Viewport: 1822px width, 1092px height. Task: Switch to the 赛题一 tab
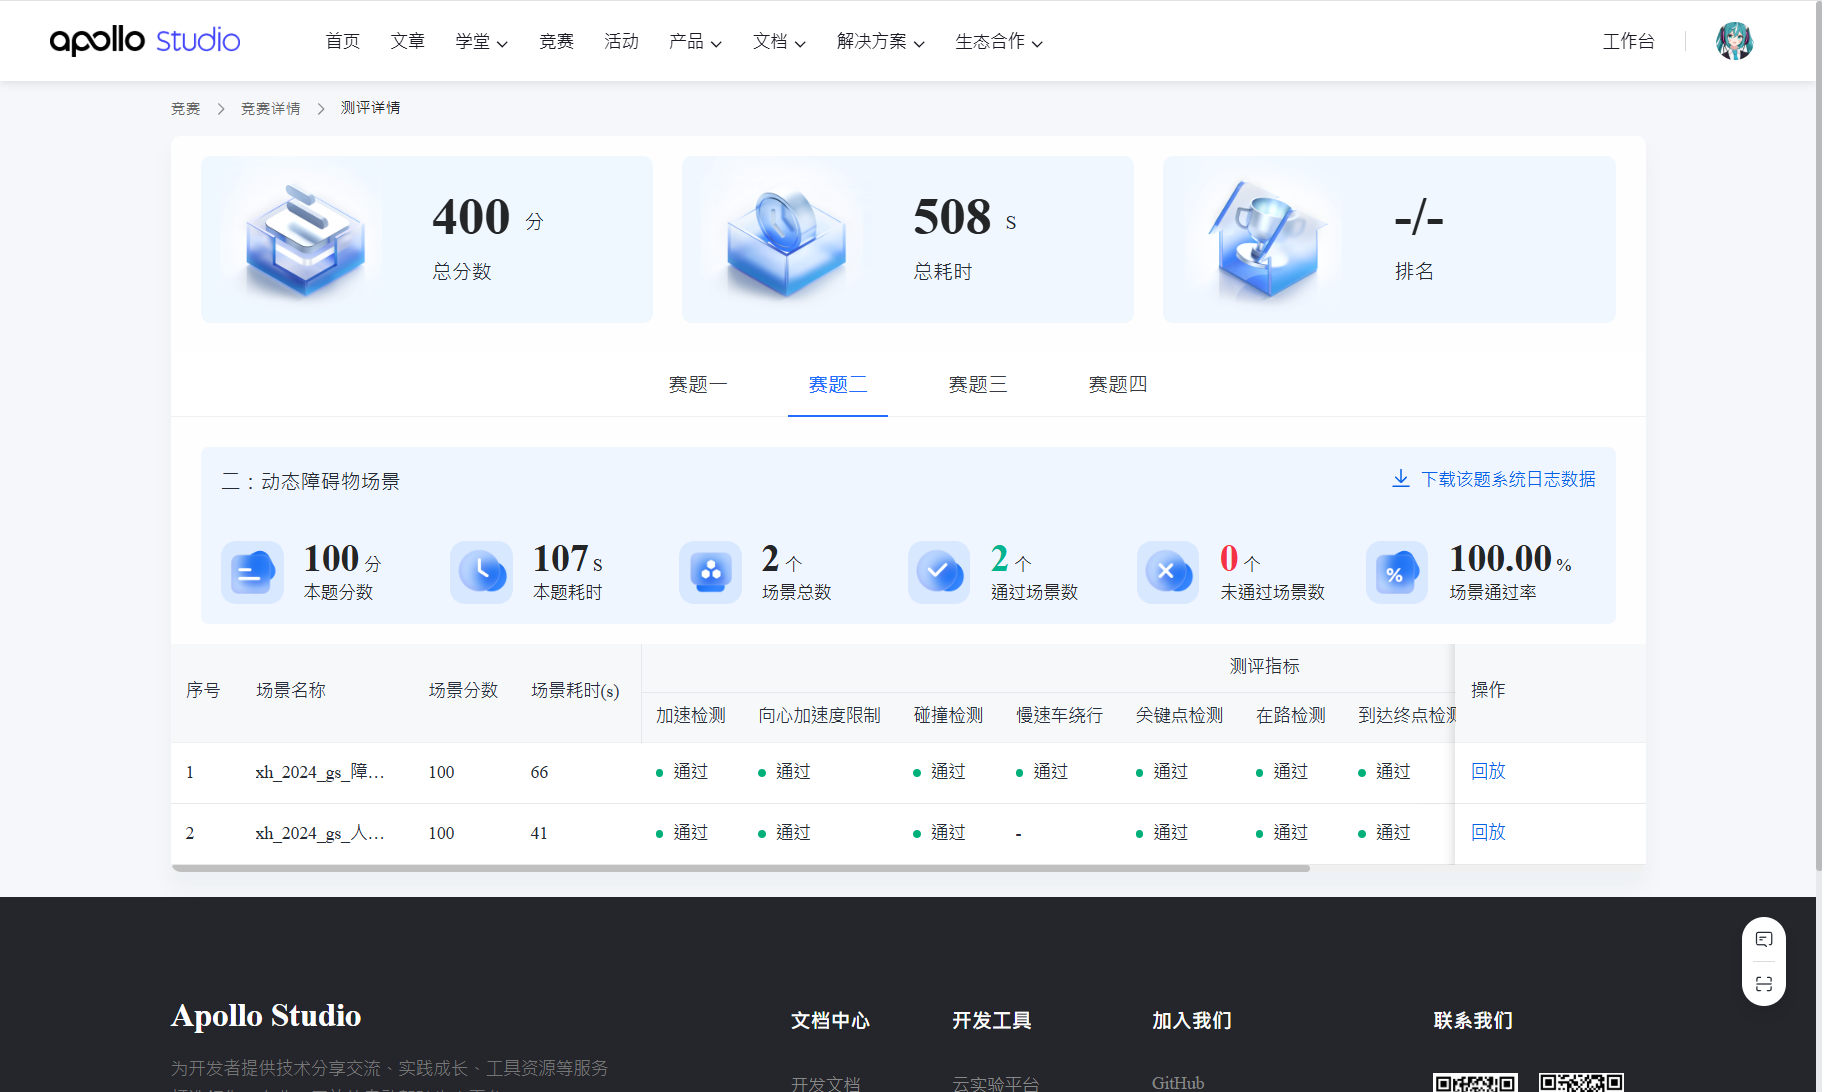pyautogui.click(x=697, y=385)
